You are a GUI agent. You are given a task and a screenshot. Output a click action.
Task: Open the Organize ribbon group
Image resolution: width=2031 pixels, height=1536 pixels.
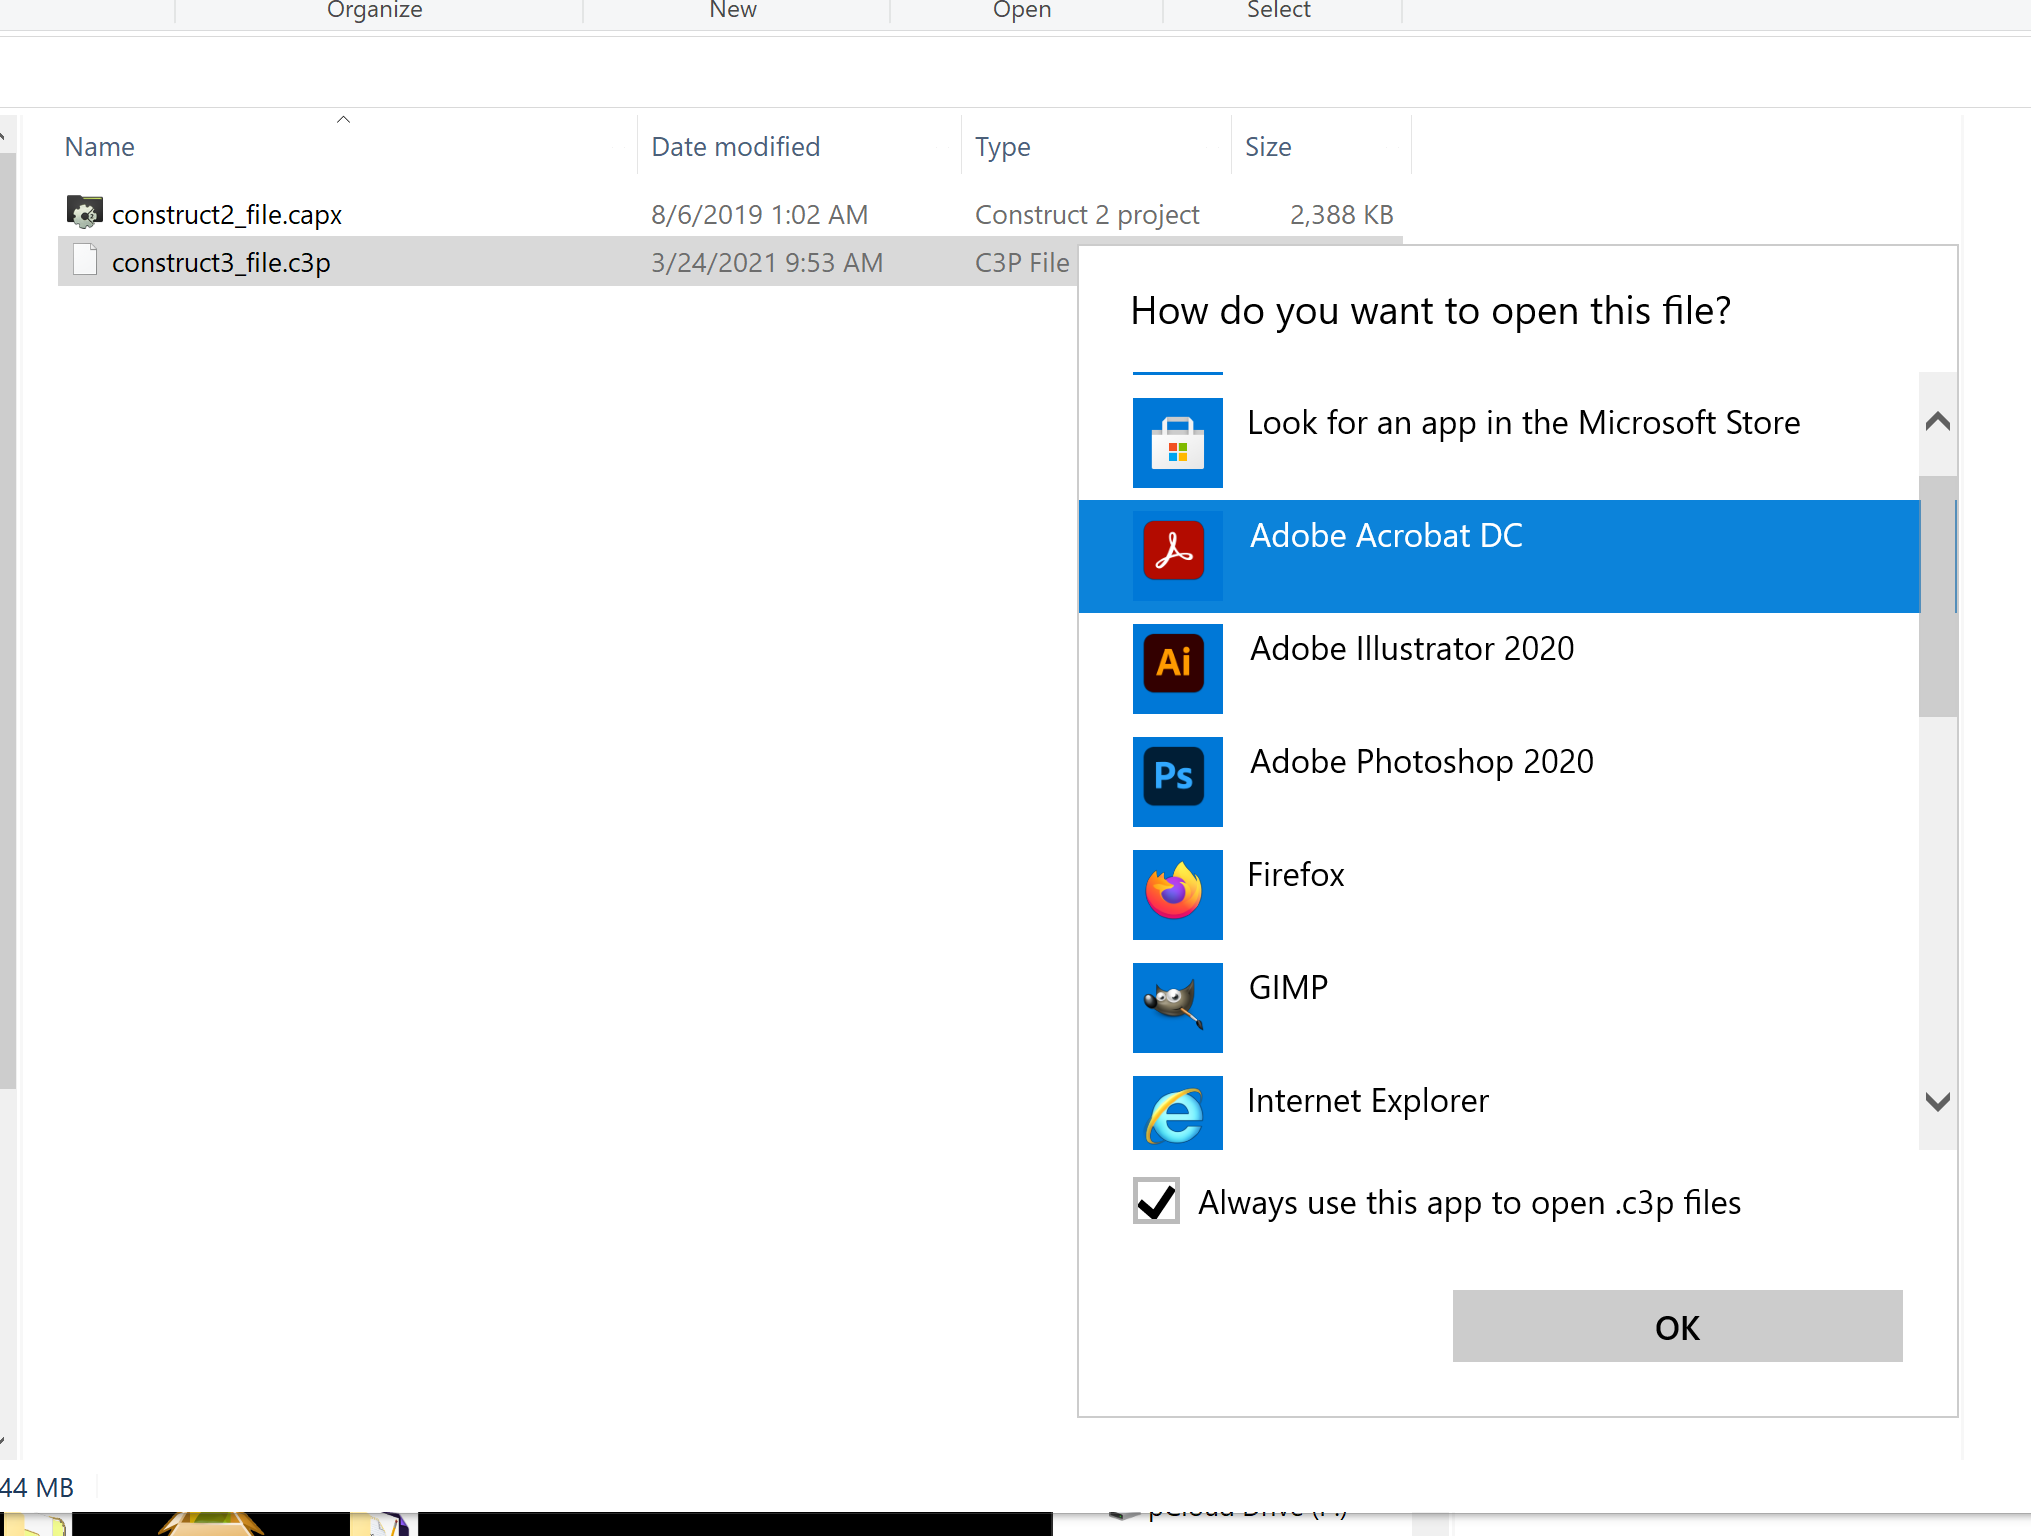pyautogui.click(x=375, y=10)
